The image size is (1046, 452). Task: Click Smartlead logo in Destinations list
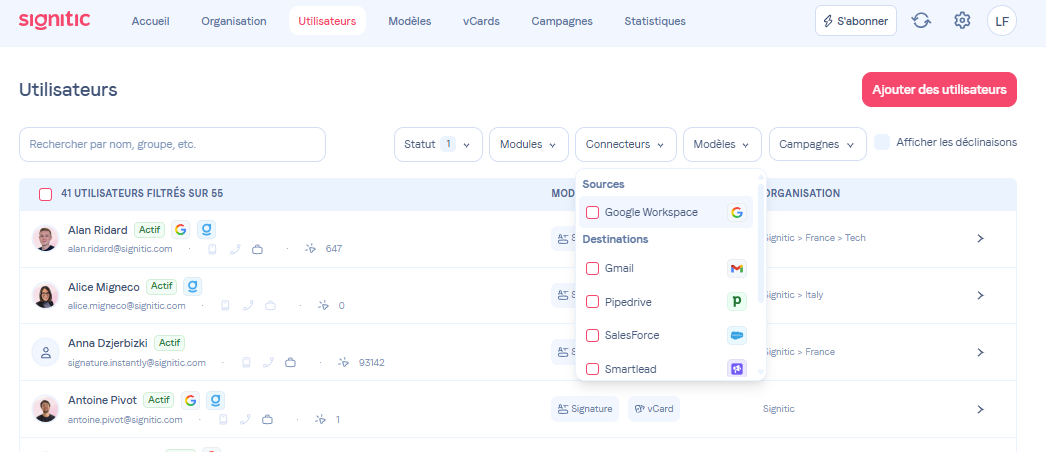tap(736, 369)
